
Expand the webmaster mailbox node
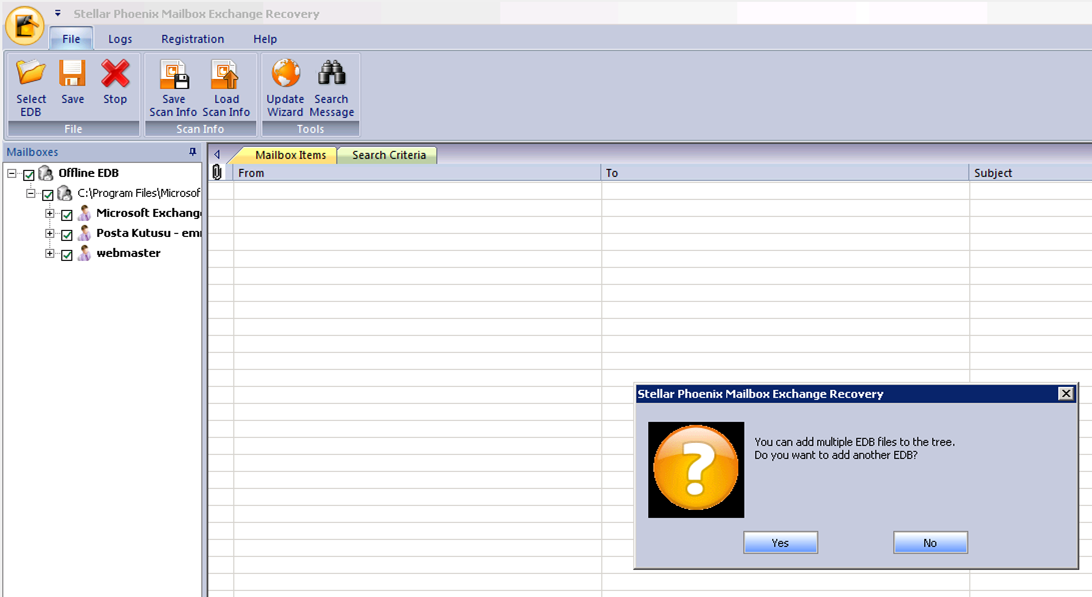(x=49, y=254)
